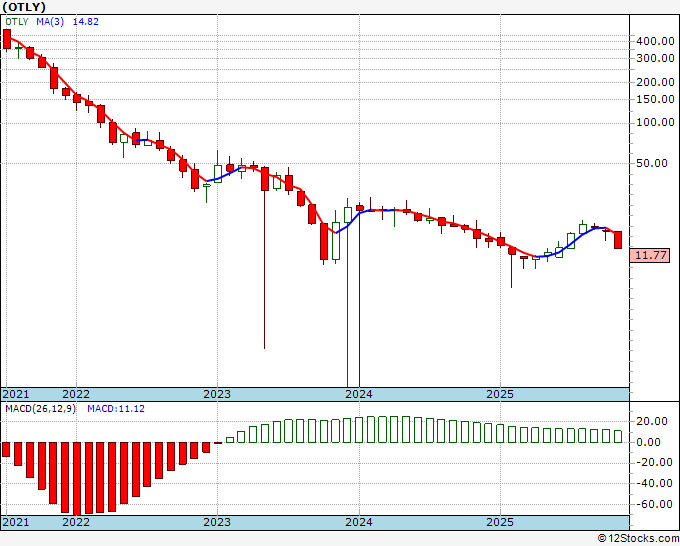
Task: Click the -40.00 MACD axis label
Action: tap(652, 483)
